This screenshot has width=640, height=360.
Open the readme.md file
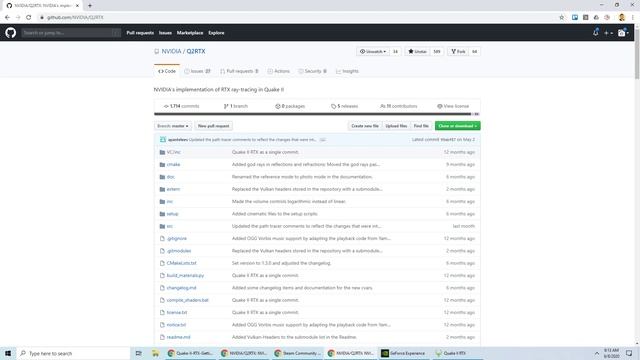click(178, 337)
